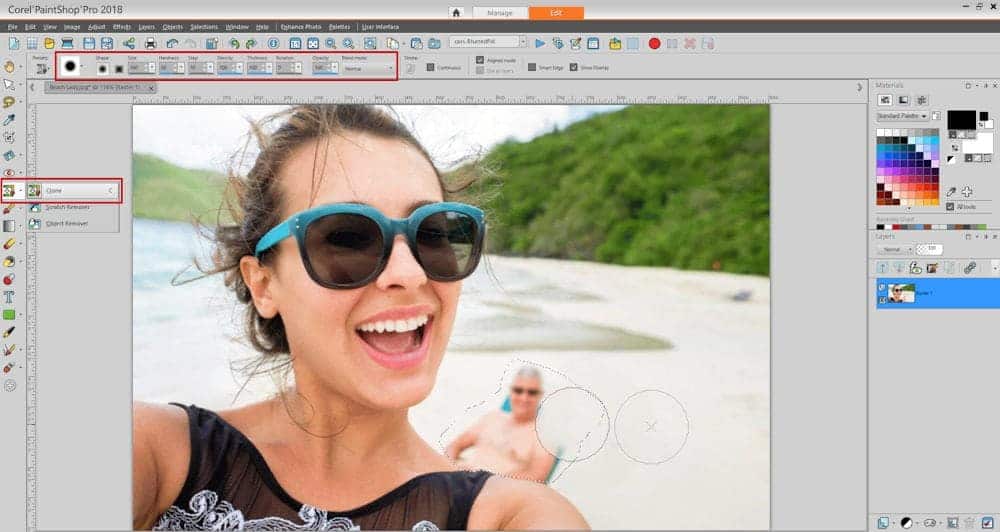Select the Pan hand tool

pyautogui.click(x=10, y=66)
